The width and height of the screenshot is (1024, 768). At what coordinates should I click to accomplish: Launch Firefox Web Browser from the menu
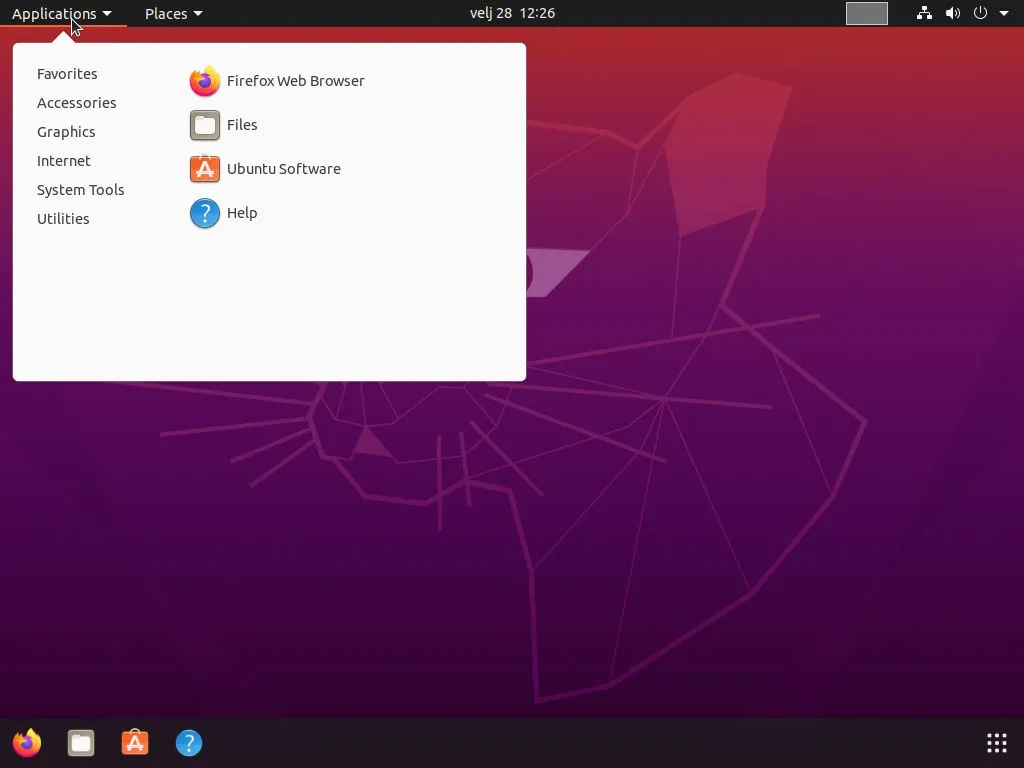tap(295, 81)
